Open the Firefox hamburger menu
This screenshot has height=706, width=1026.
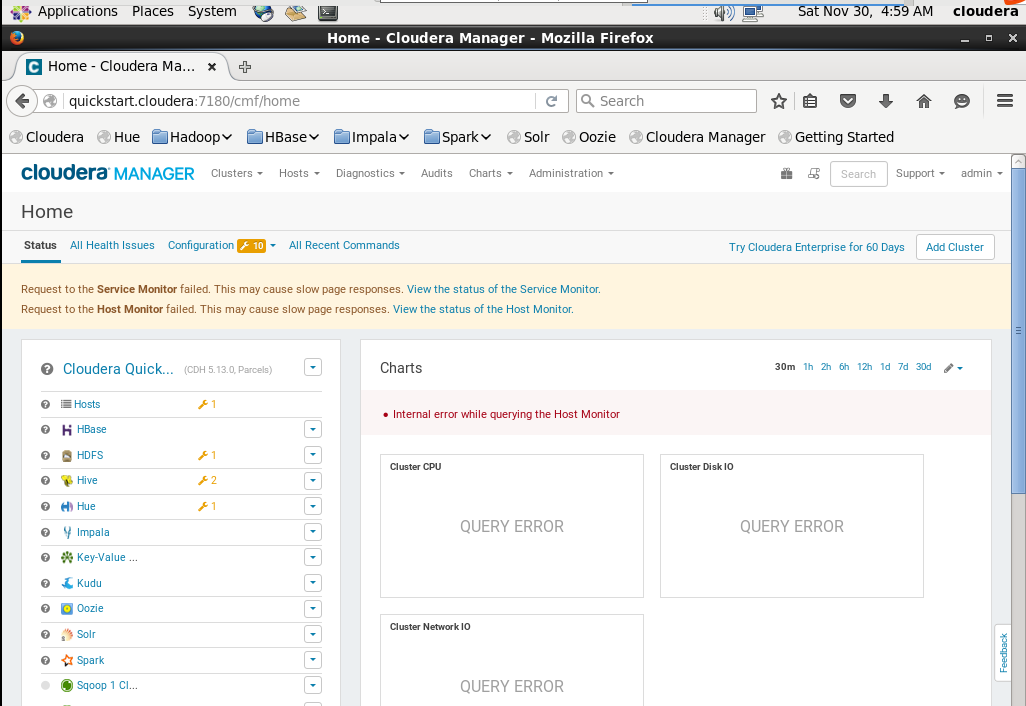(1005, 101)
